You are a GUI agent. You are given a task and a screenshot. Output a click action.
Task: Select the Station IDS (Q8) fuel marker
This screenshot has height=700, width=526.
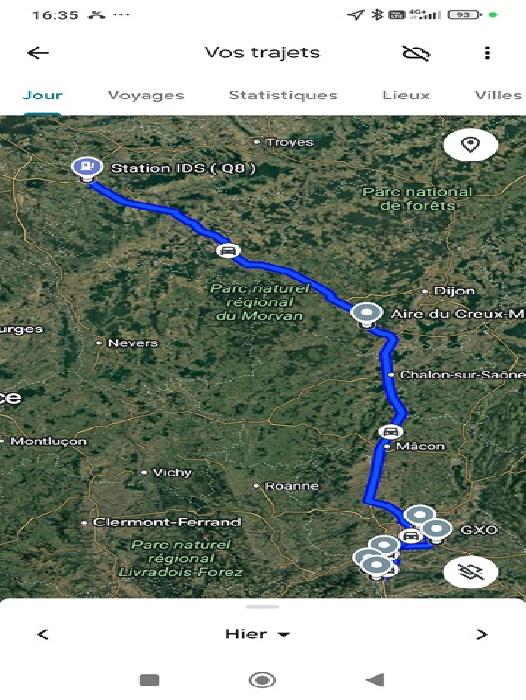[x=88, y=169]
